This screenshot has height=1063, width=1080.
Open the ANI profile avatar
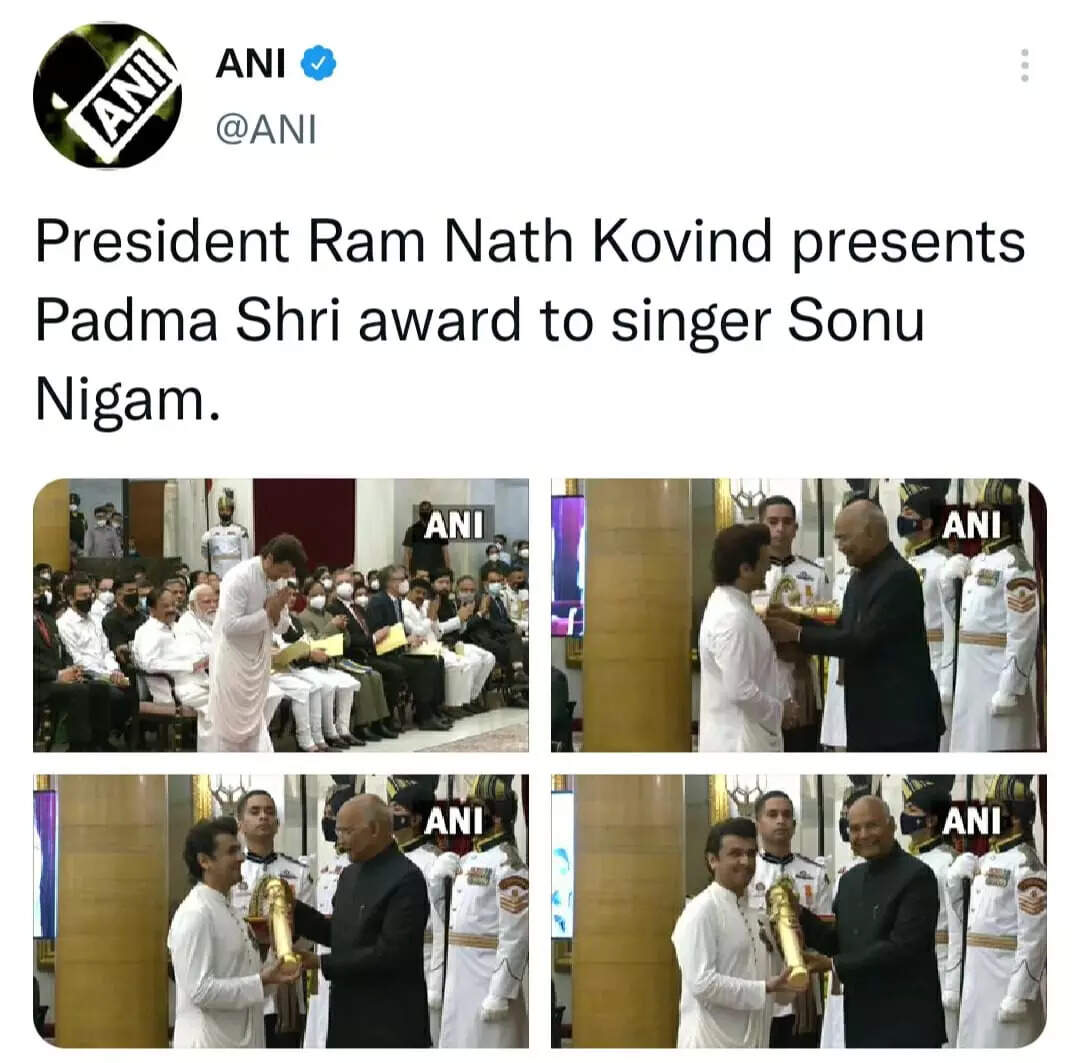(107, 95)
